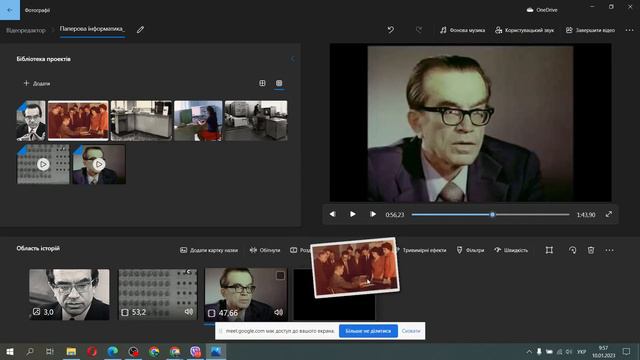Screen dimensions: 640x360
Task: Click duration label 3,0 on storyboard photo
Action: pos(48,312)
